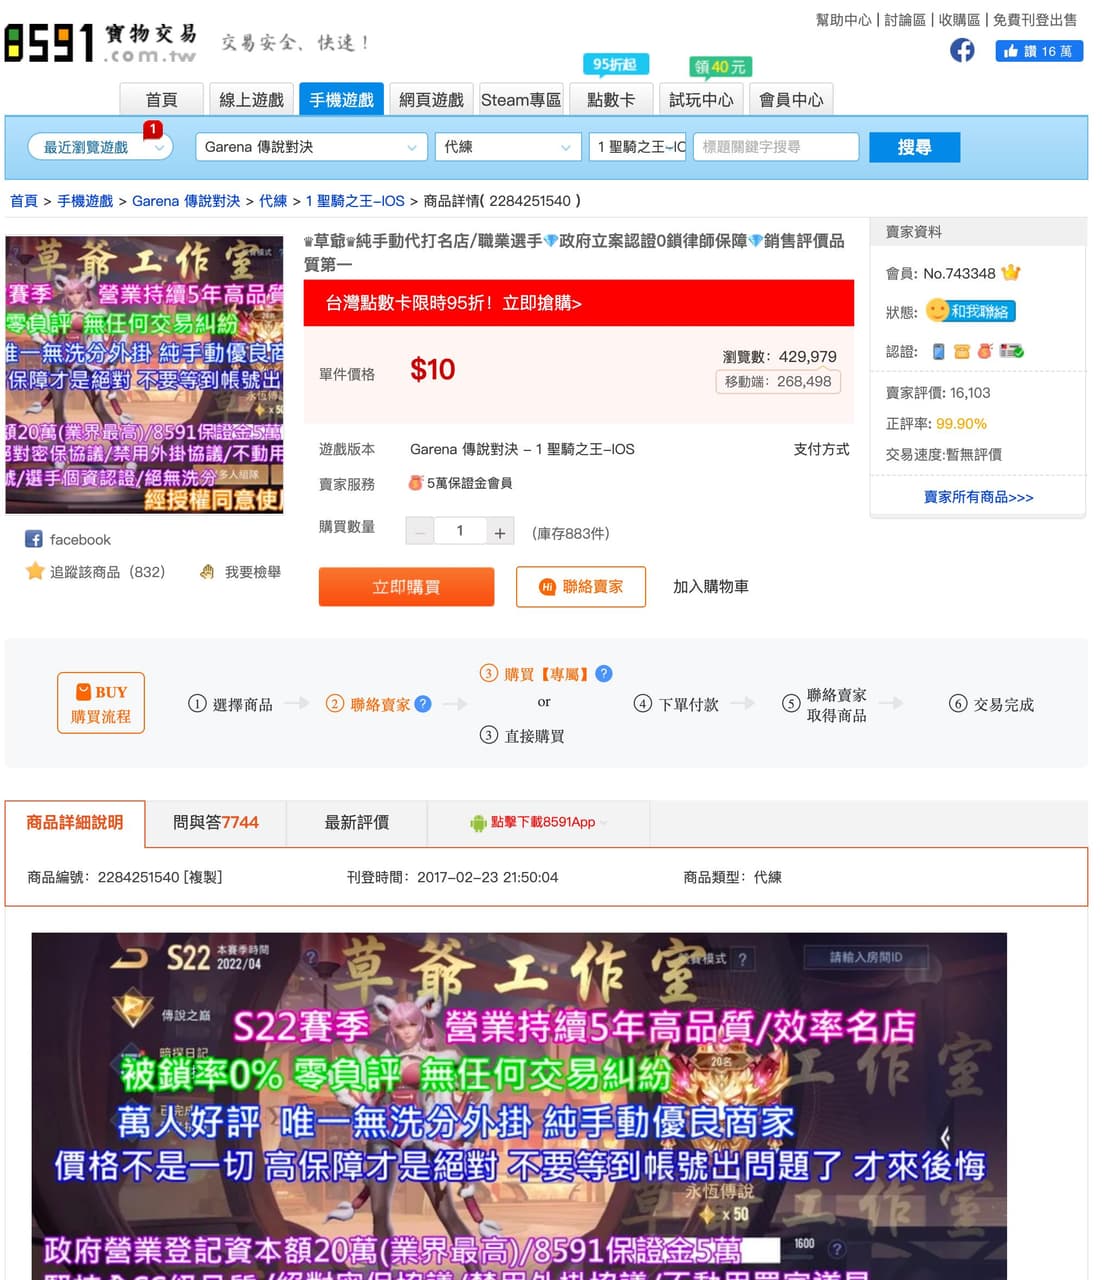Open the 線上遊戲 navigation tab
Image resolution: width=1107 pixels, height=1280 pixels.
(x=251, y=99)
